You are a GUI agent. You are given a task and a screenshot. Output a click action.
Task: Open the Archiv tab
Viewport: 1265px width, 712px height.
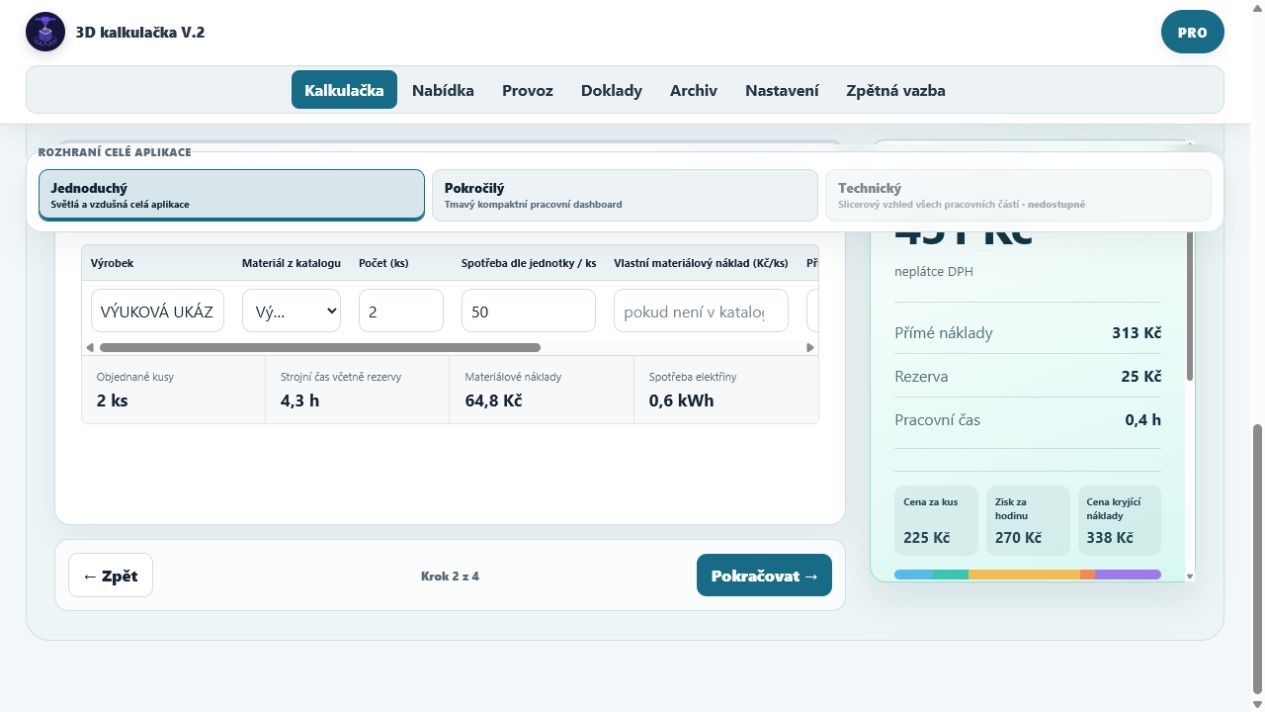(693, 90)
